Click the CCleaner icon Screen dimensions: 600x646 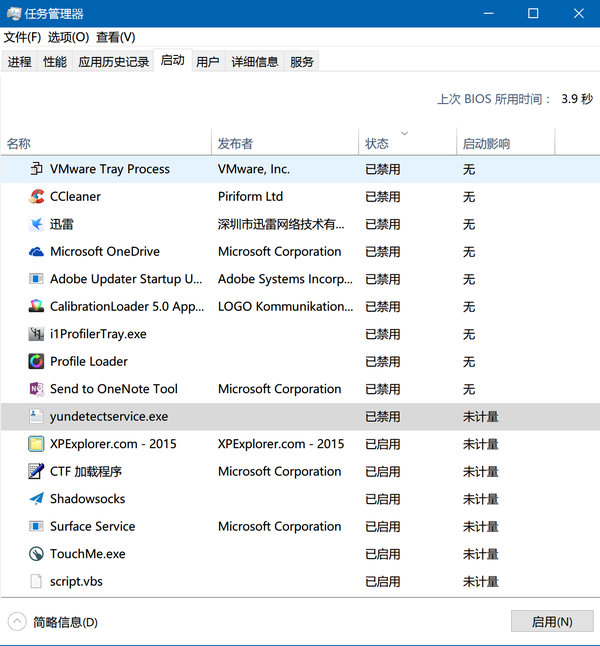(x=36, y=197)
